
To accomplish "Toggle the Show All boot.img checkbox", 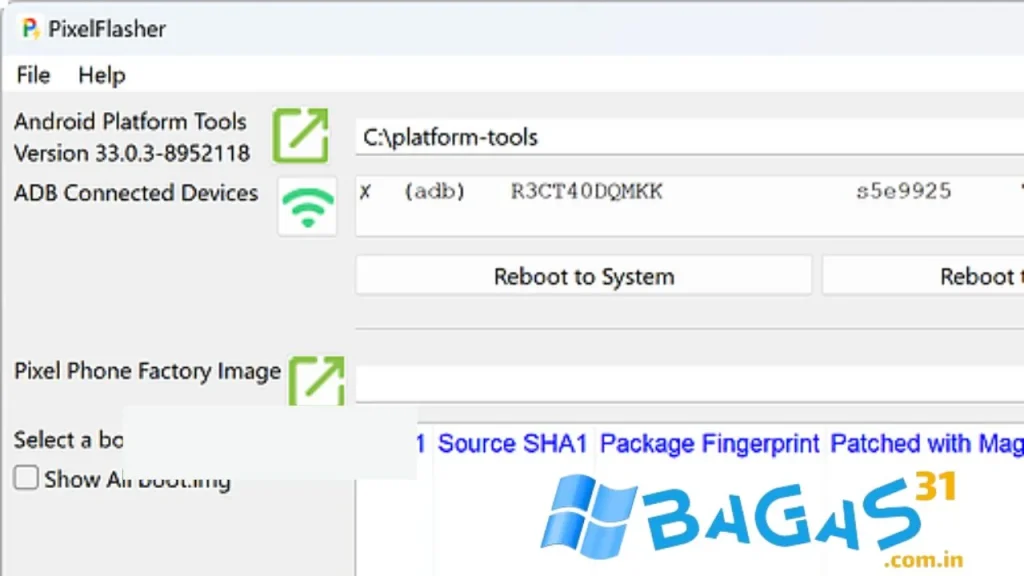I will pyautogui.click(x=26, y=478).
